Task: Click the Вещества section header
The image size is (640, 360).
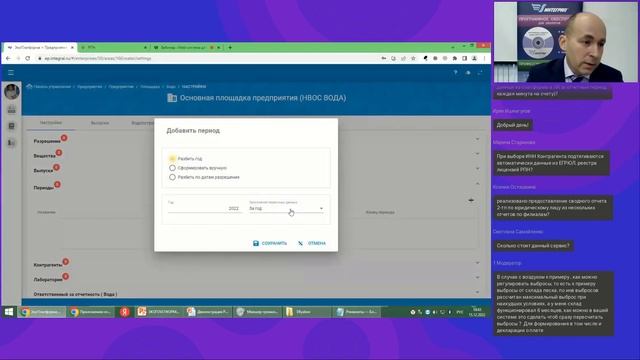Action: point(44,156)
